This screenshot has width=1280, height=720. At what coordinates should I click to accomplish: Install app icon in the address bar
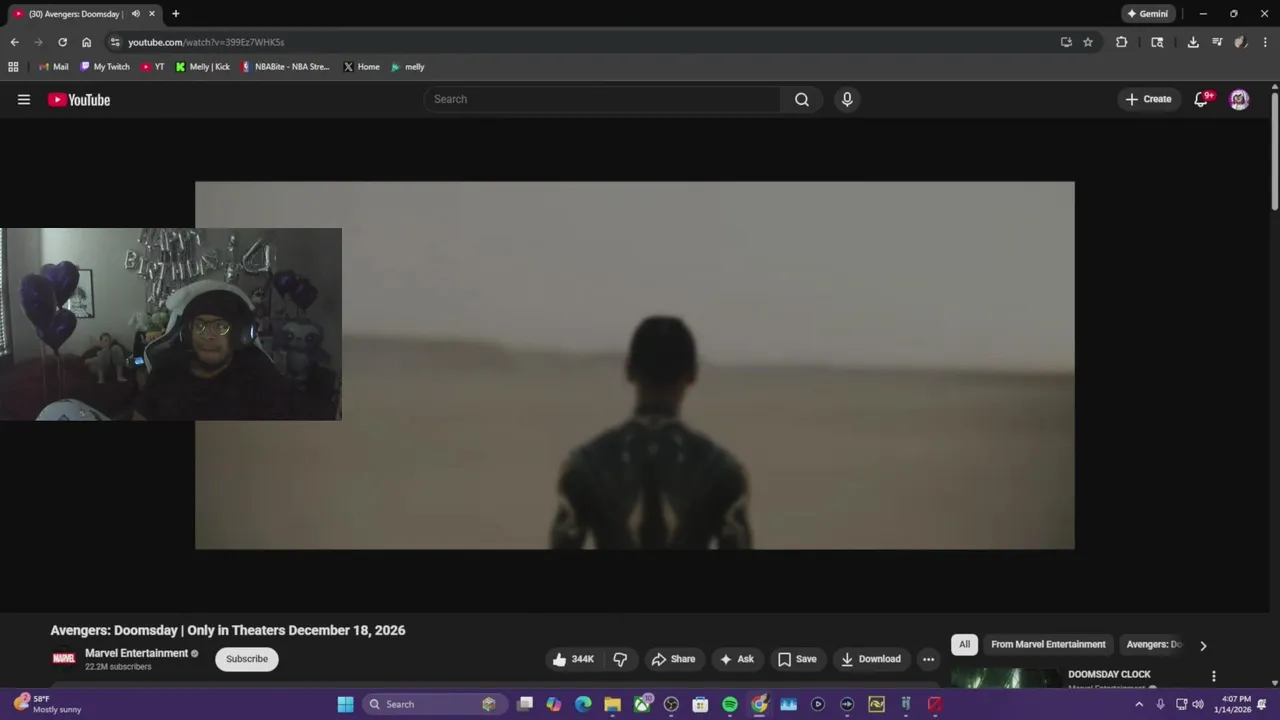(x=1066, y=42)
